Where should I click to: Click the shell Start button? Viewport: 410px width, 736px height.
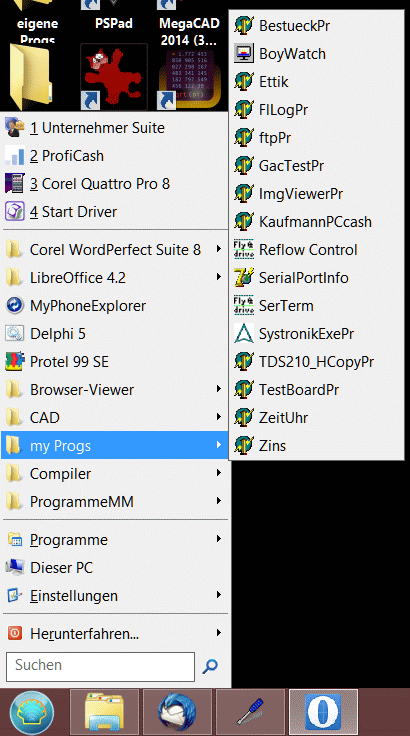[x=32, y=713]
